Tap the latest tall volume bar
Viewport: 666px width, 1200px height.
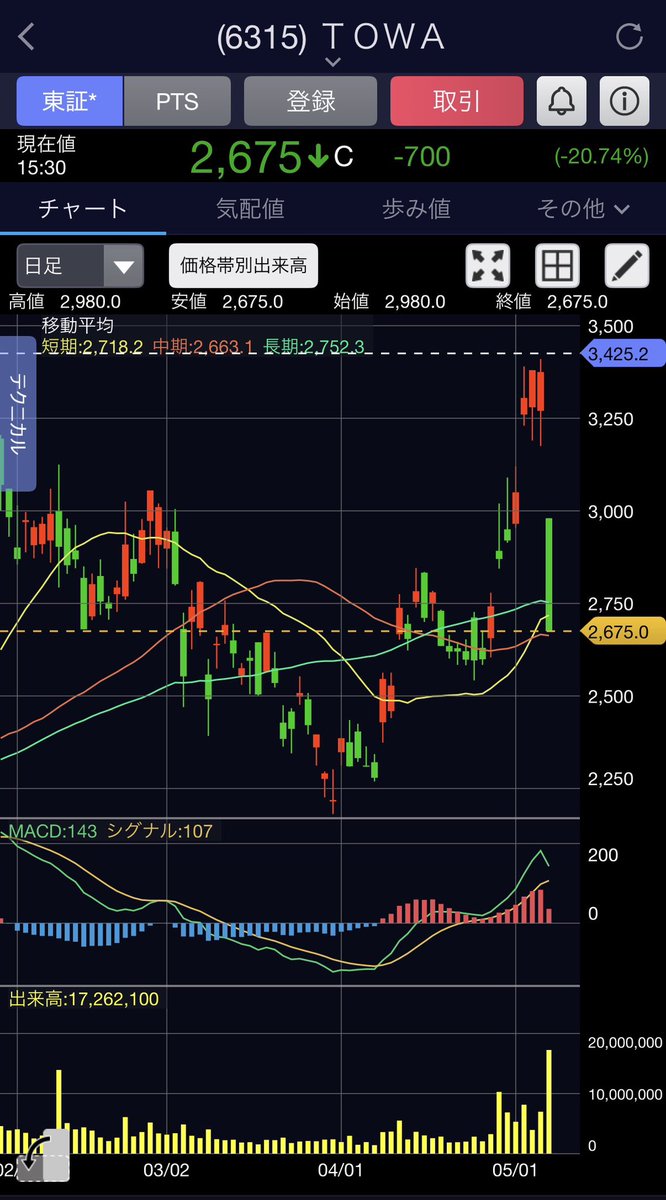[549, 1100]
